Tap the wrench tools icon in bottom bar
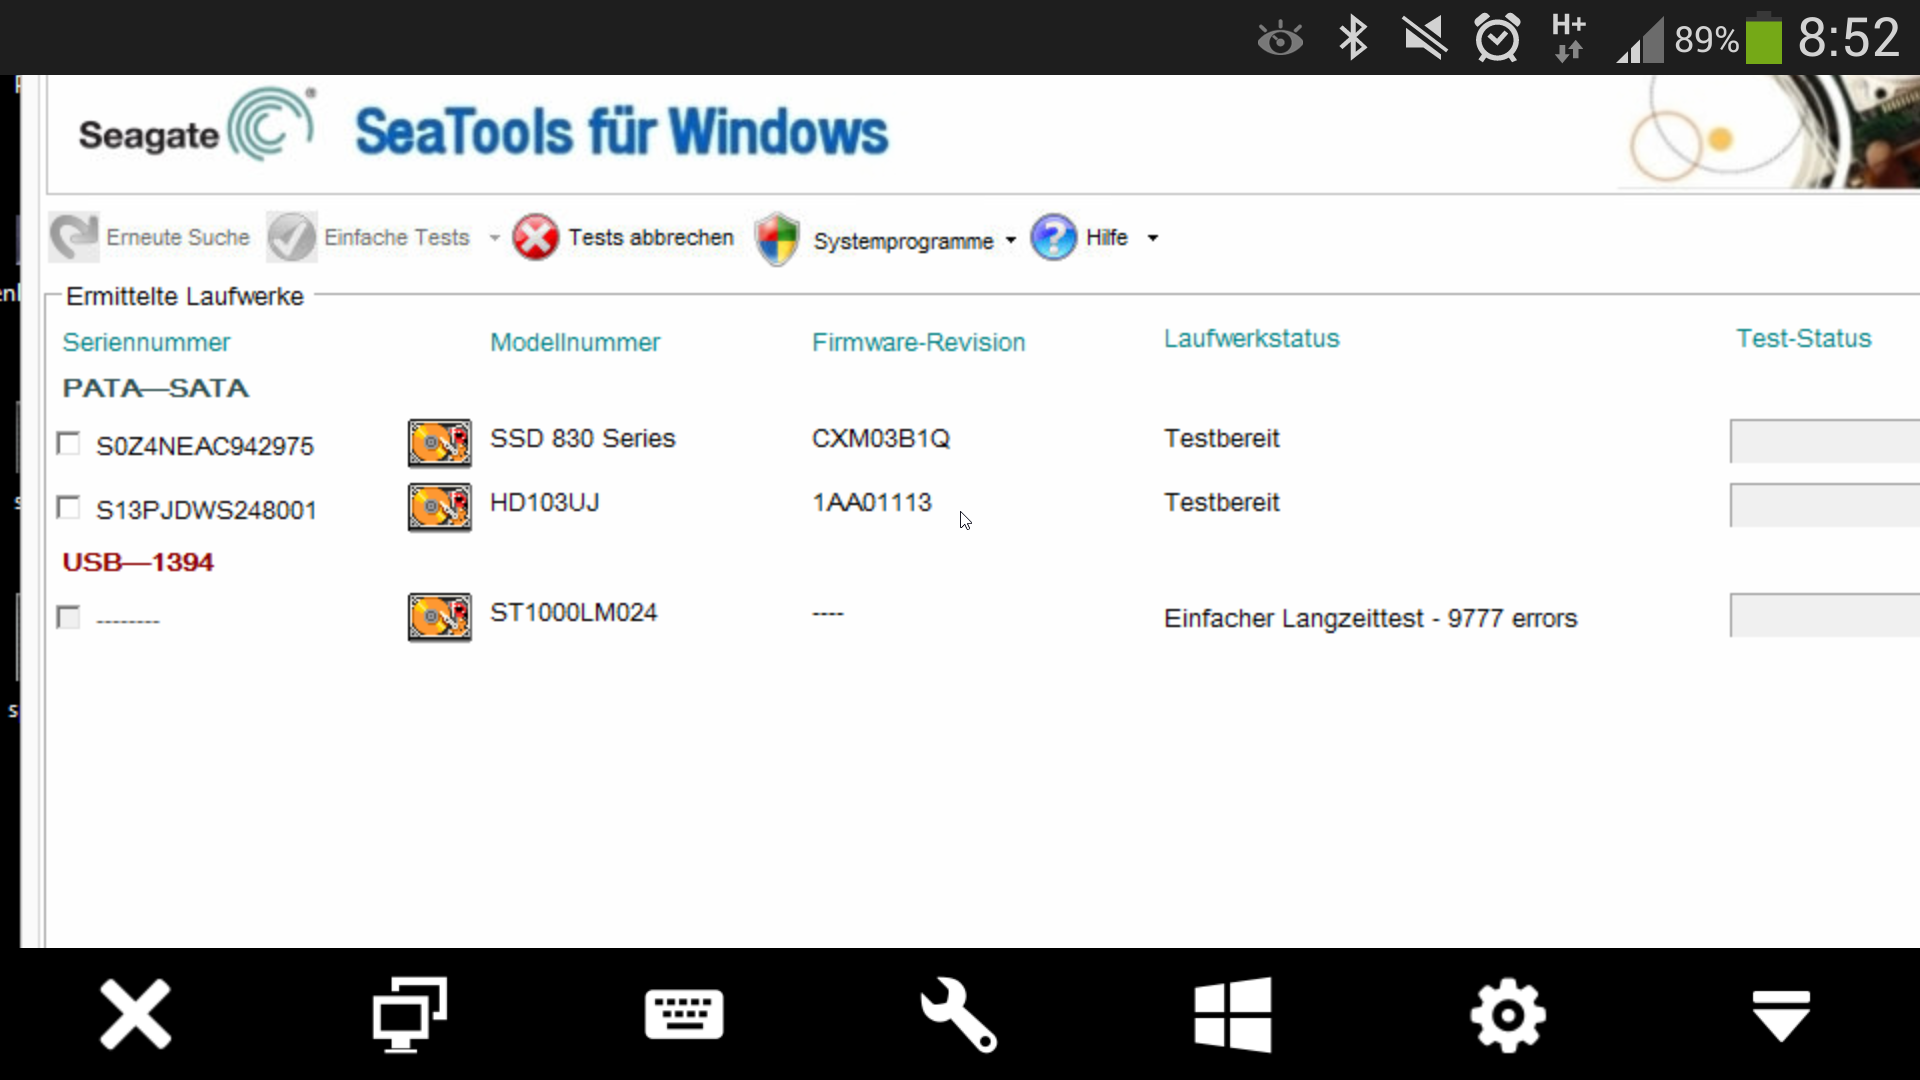Viewport: 1920px width, 1080px height. (958, 1015)
